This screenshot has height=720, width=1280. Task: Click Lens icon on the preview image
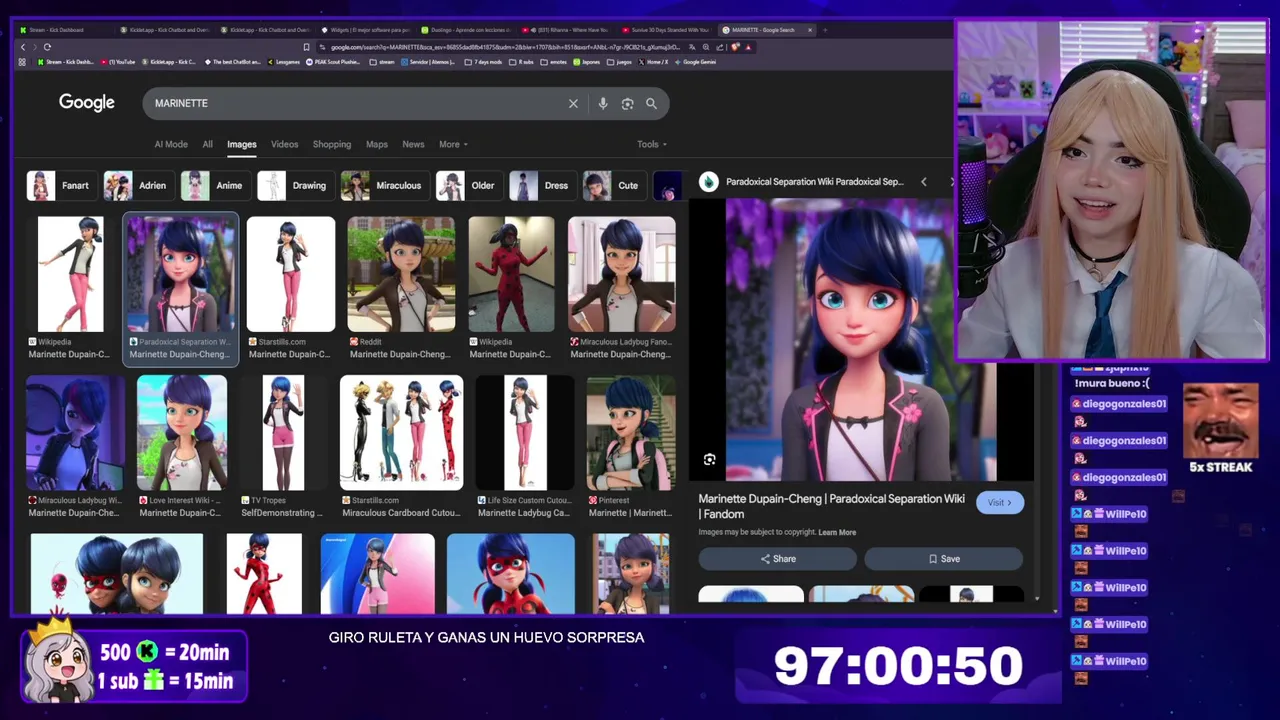click(709, 459)
